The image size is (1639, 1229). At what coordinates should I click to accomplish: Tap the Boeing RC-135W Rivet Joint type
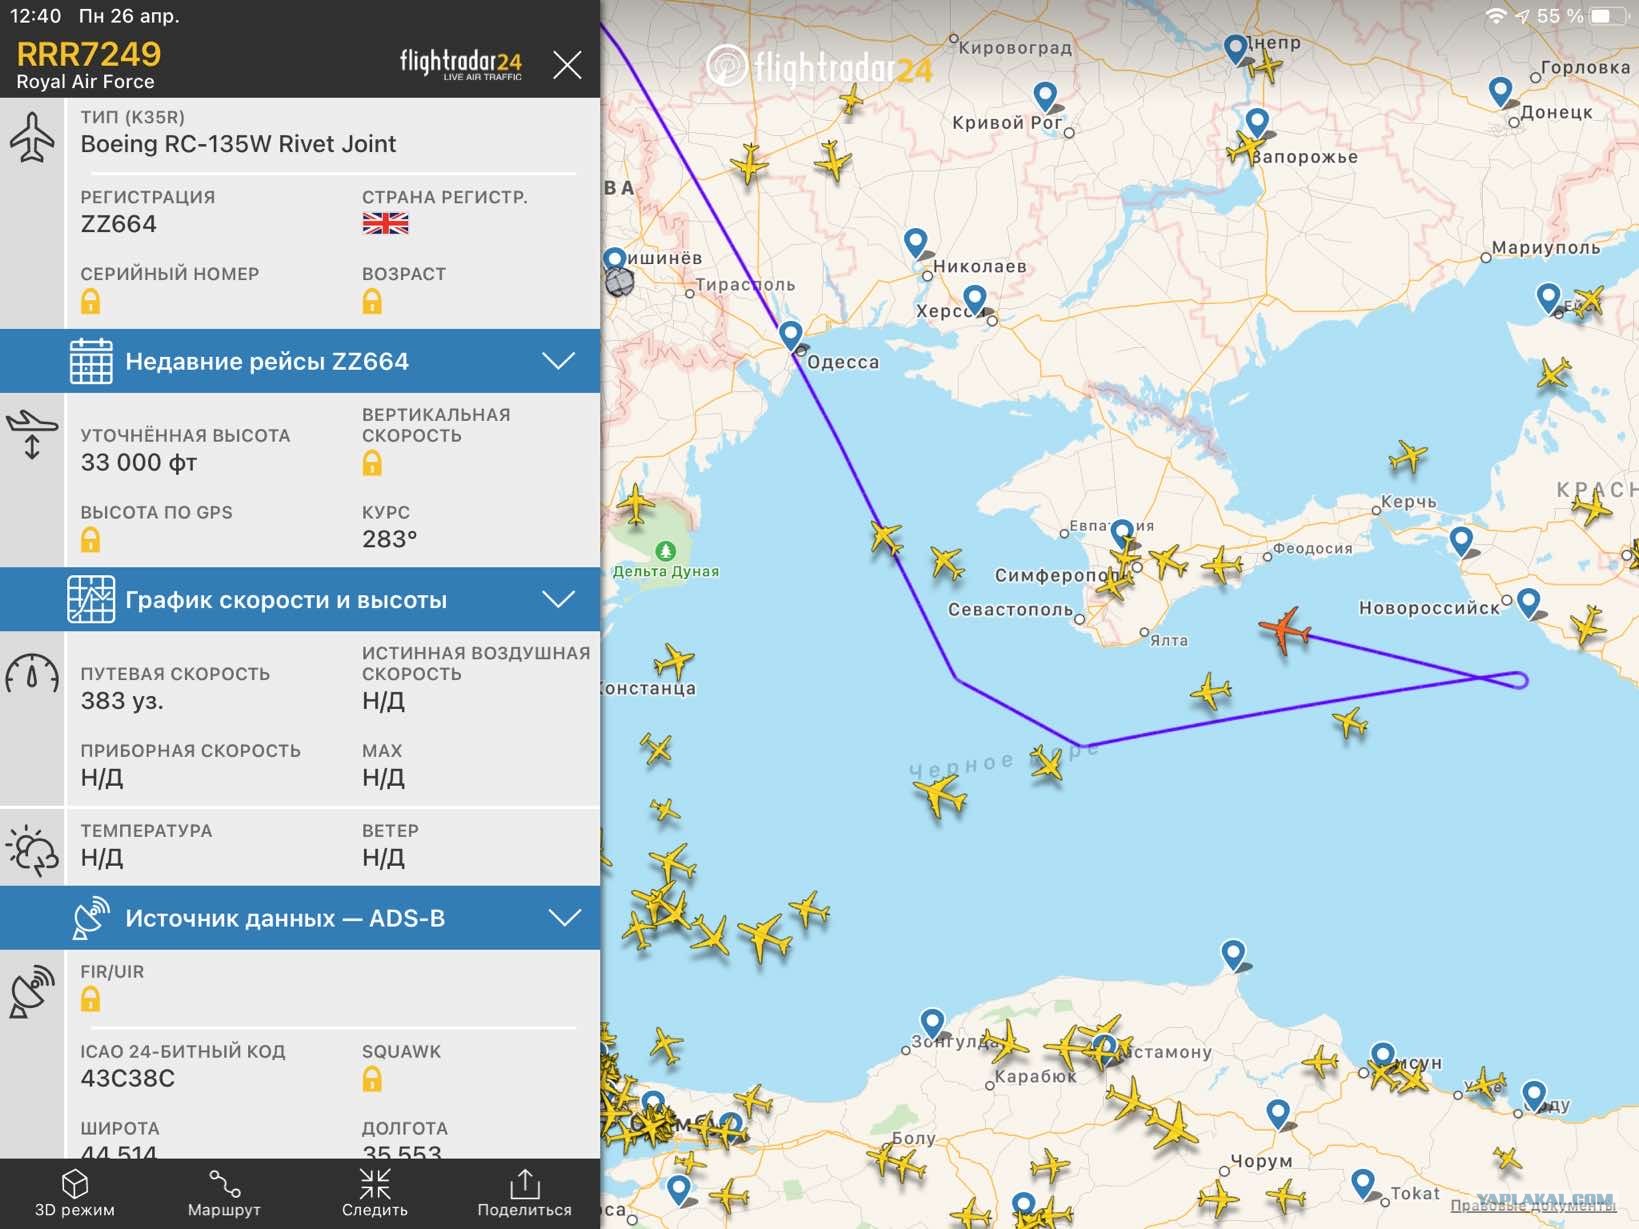tap(238, 144)
